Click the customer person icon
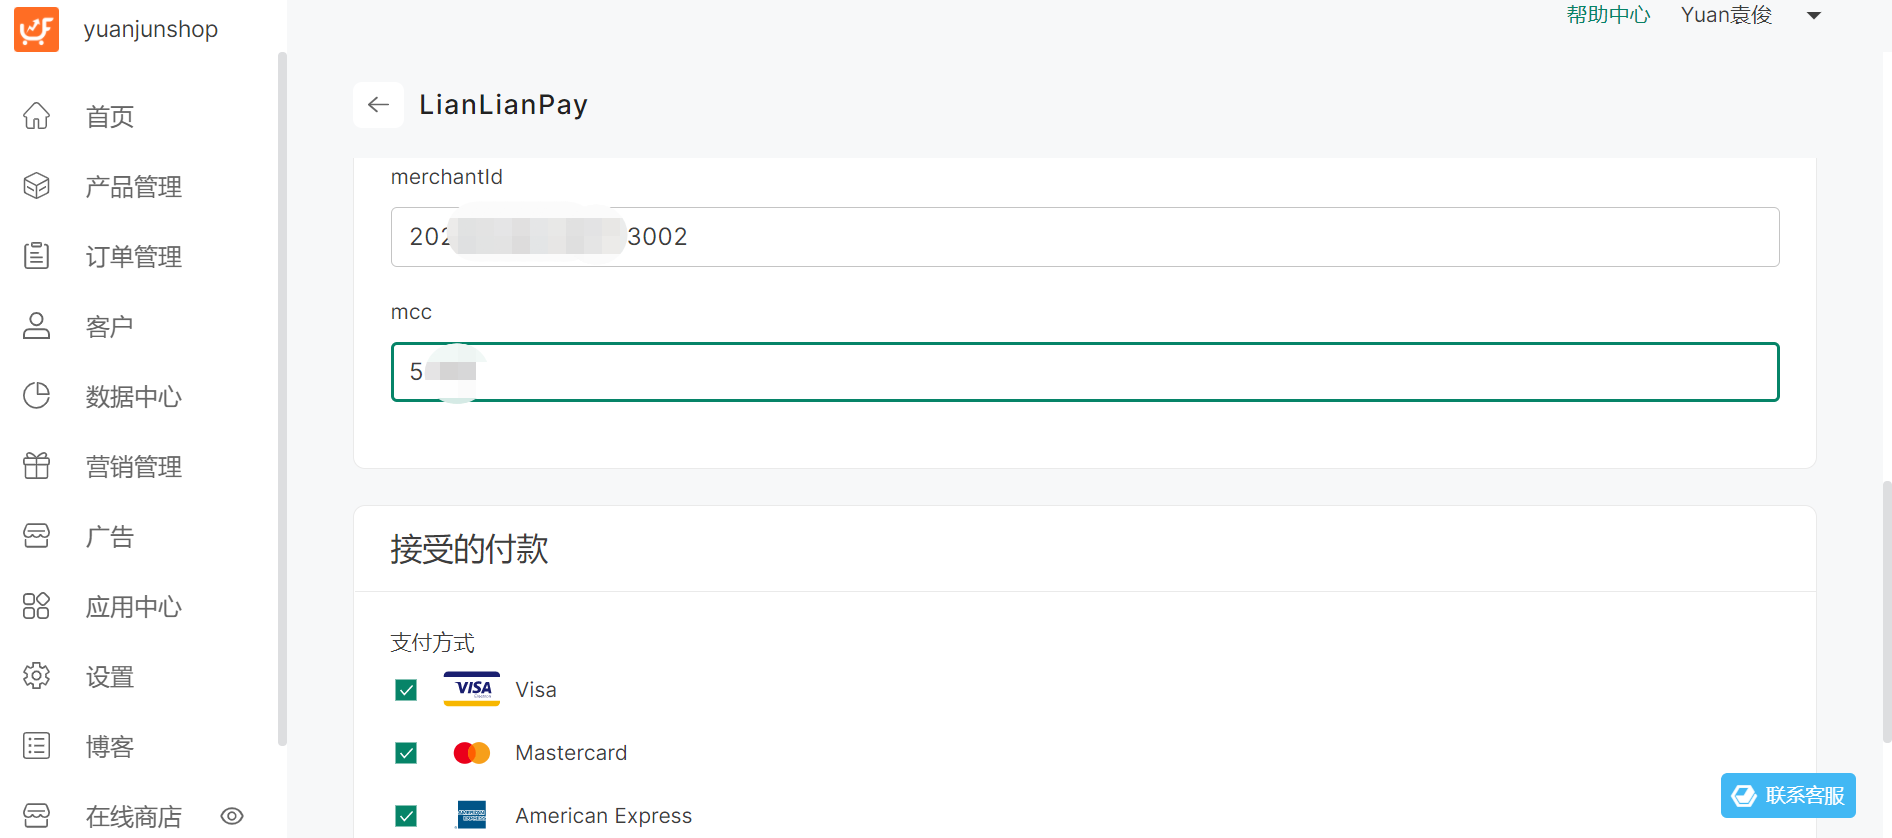 [x=37, y=326]
